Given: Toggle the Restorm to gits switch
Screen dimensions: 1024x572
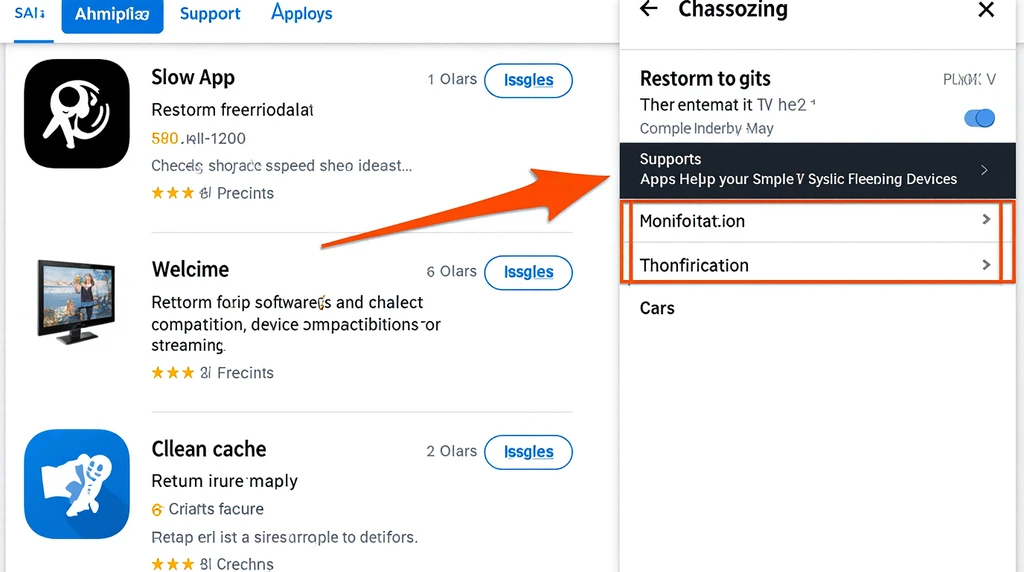Looking at the screenshot, I should 979,118.
